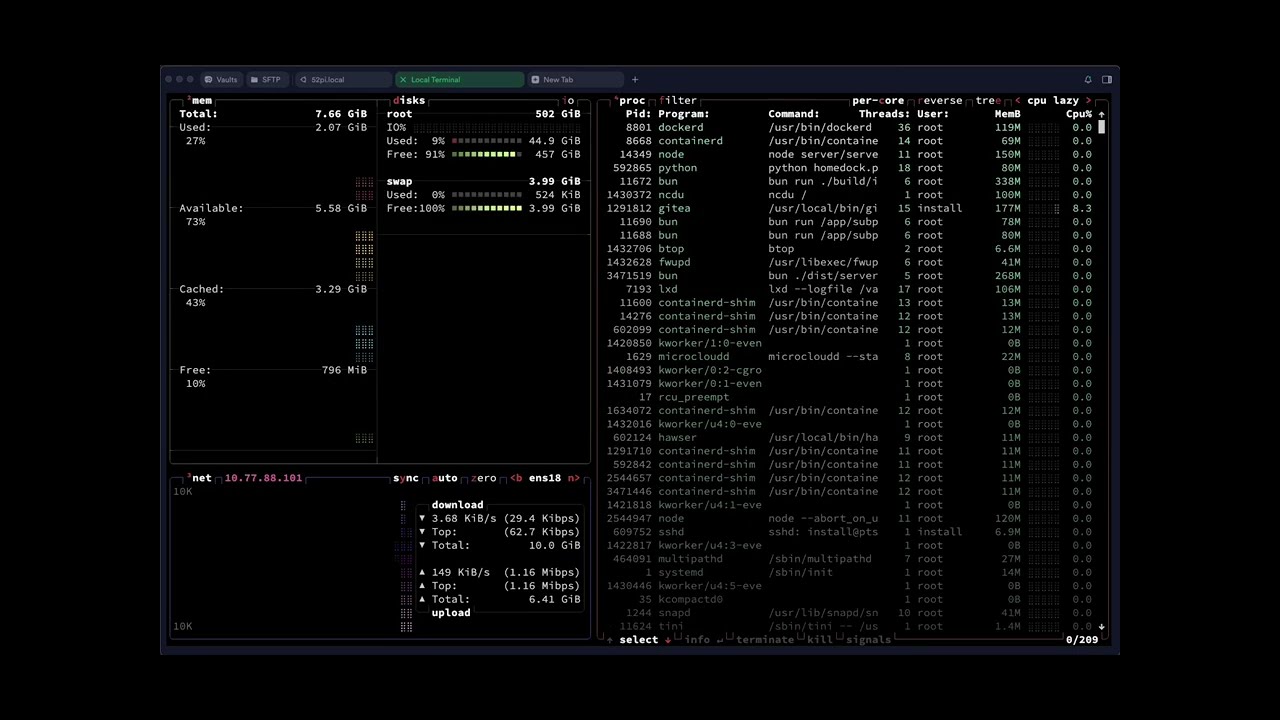Select the snapd process row

click(x=851, y=613)
